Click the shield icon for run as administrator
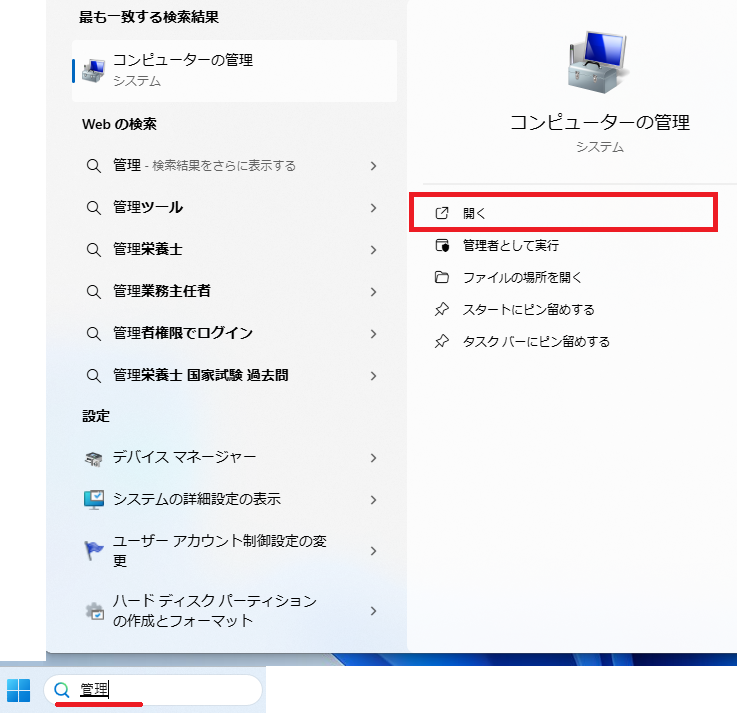Image resolution: width=737 pixels, height=713 pixels. (x=442, y=245)
